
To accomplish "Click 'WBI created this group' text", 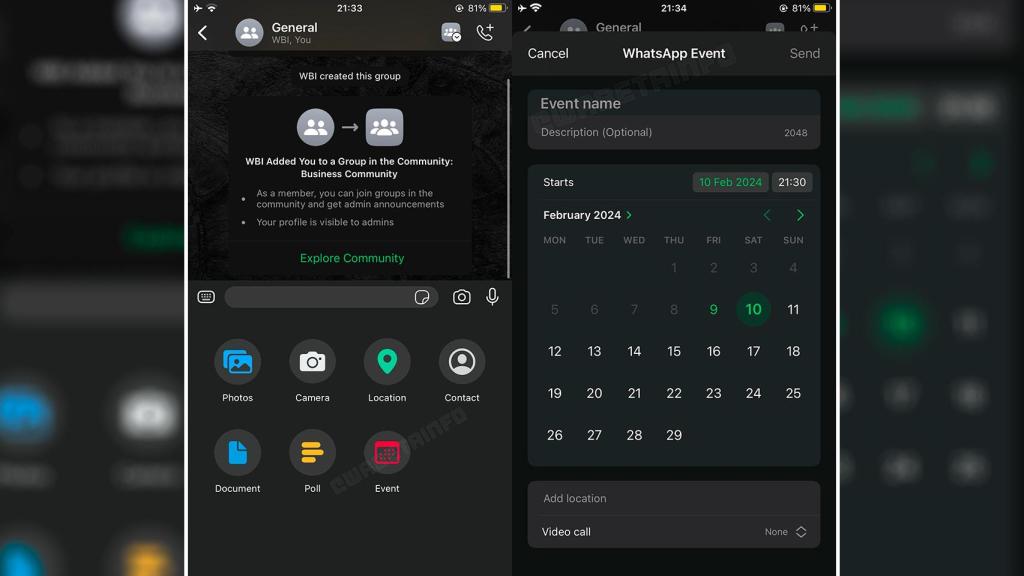I will (x=350, y=76).
